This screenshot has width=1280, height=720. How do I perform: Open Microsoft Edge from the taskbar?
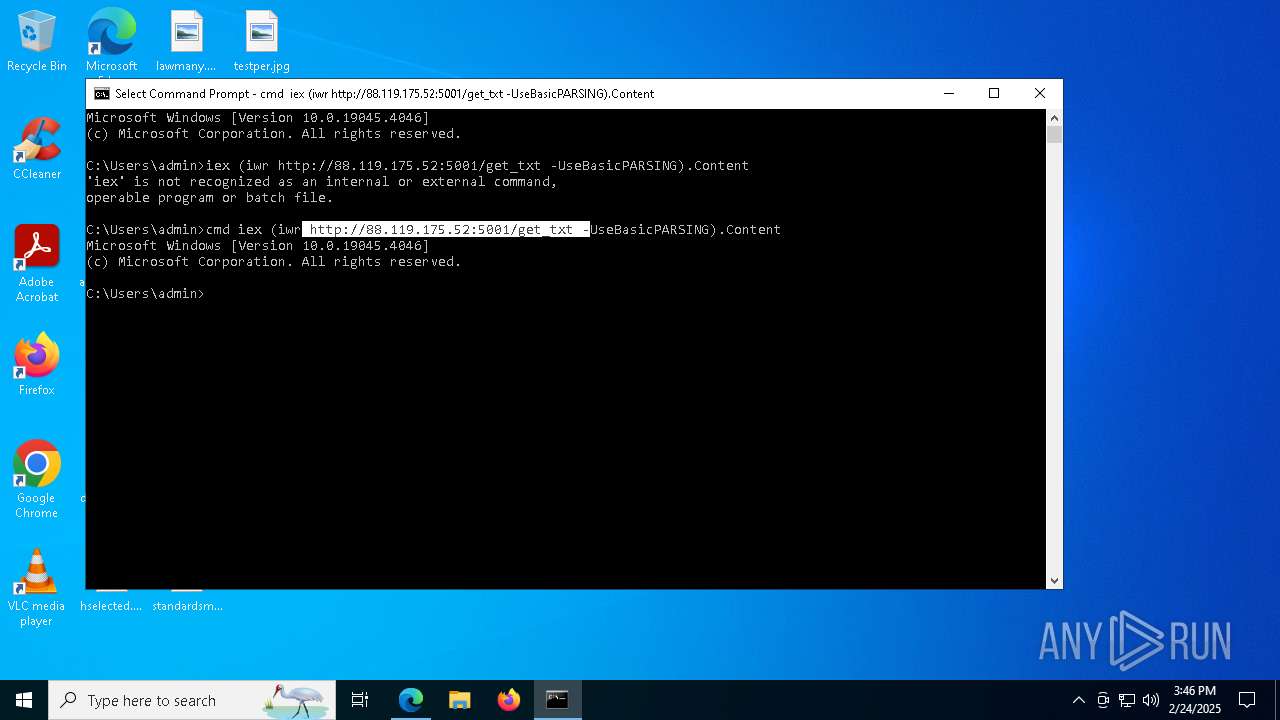click(x=411, y=700)
